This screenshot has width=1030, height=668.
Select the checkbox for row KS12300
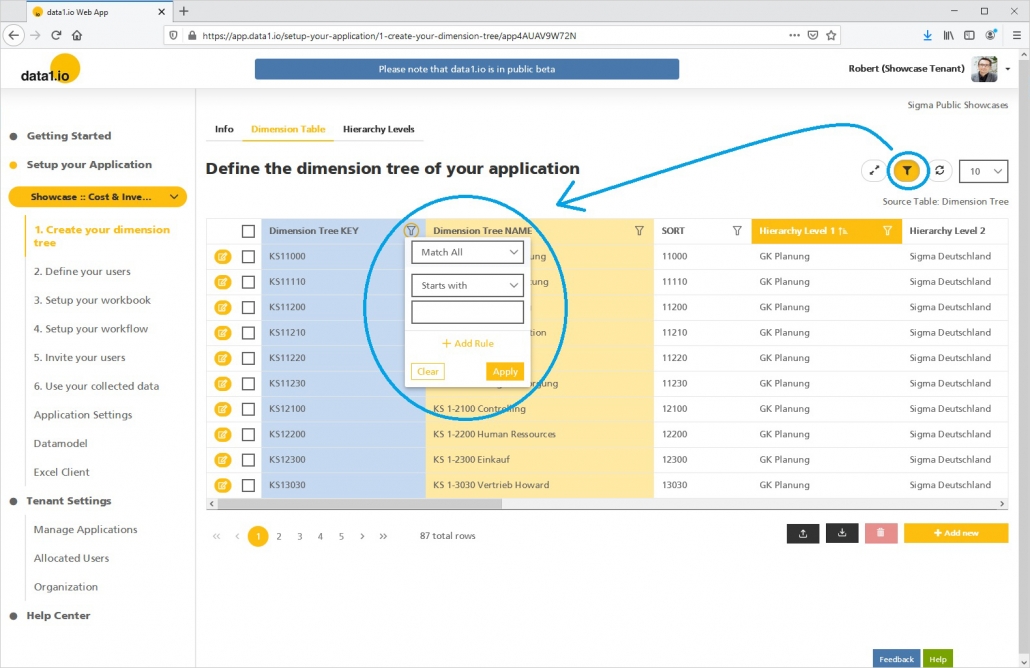(248, 460)
